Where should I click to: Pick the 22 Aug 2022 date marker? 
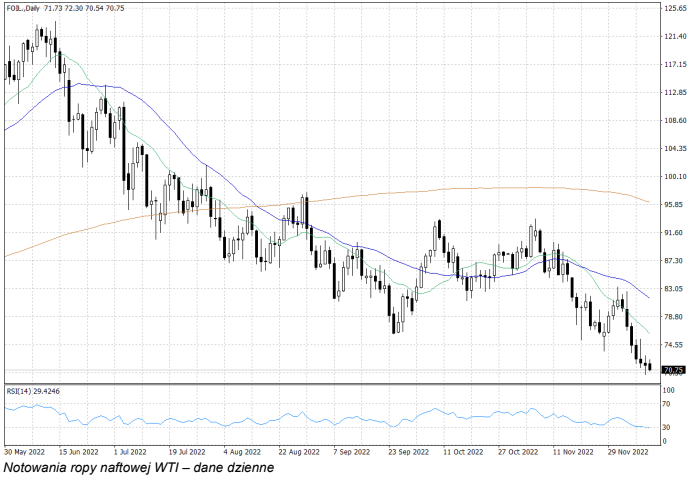pyautogui.click(x=297, y=451)
